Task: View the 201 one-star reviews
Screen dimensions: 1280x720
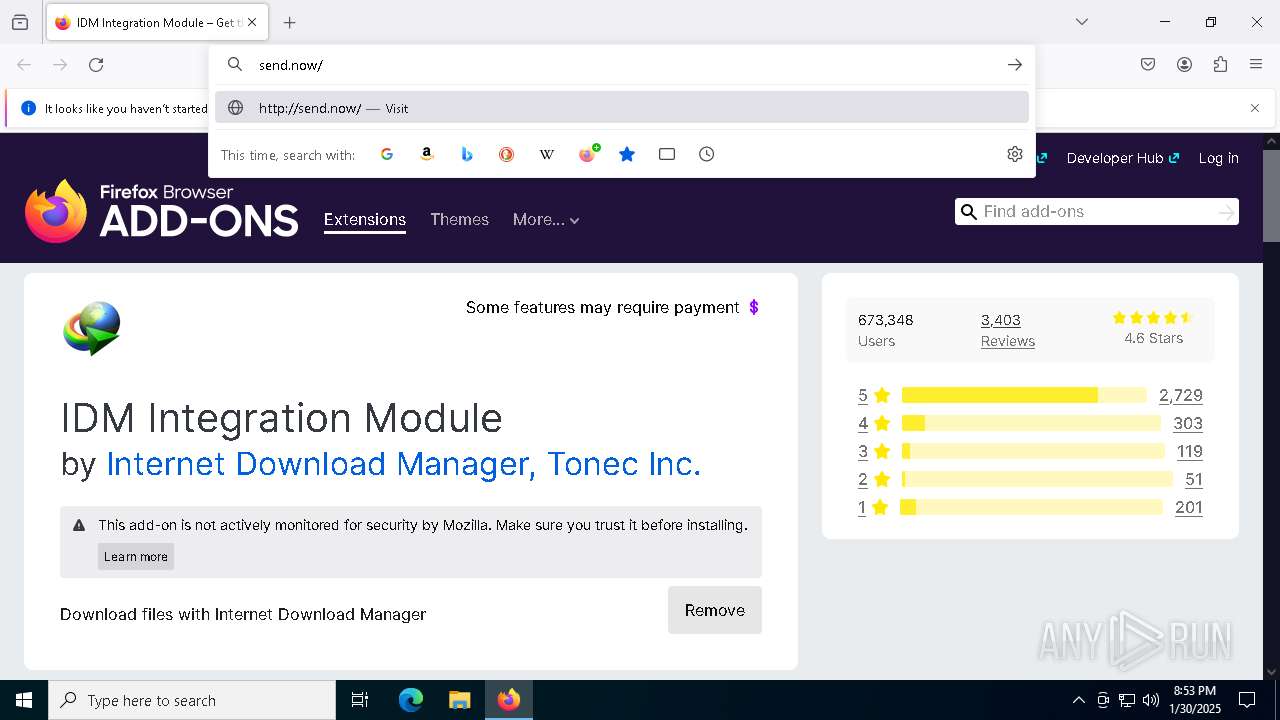Action: pyautogui.click(x=1189, y=507)
